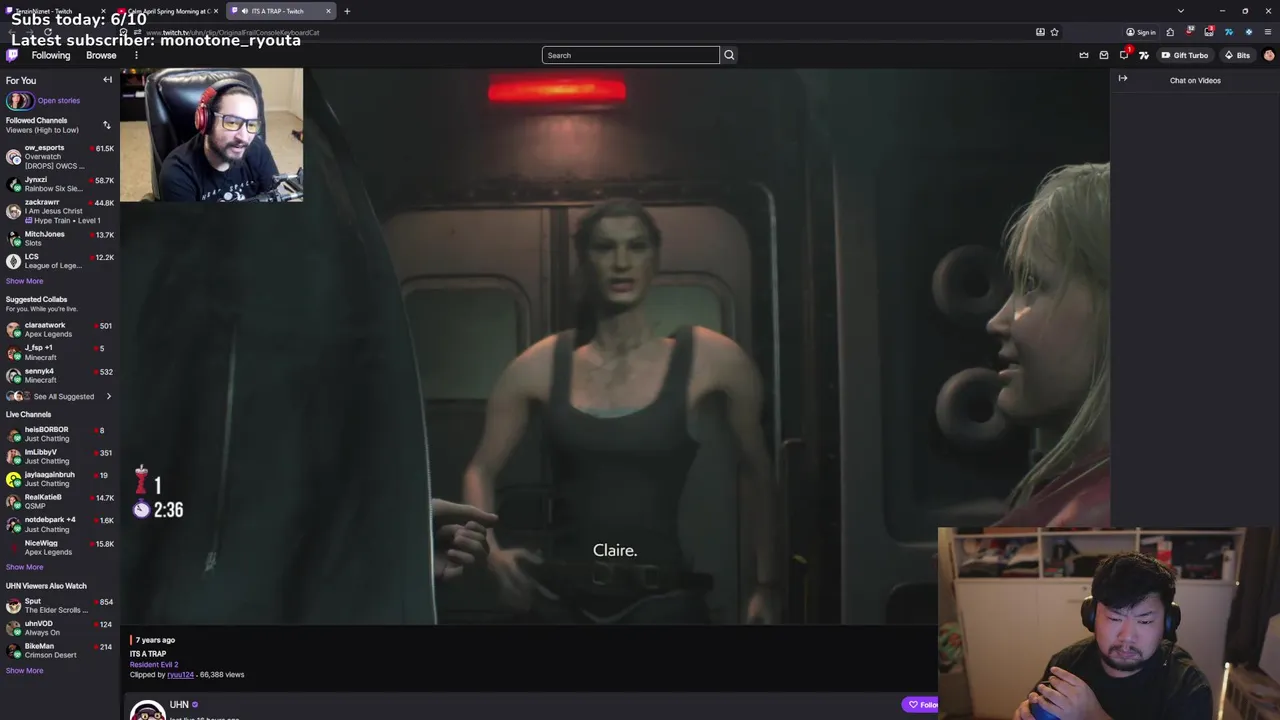Open Sput channel from viewers also watch
This screenshot has width=1280, height=720.
[x=60, y=605]
